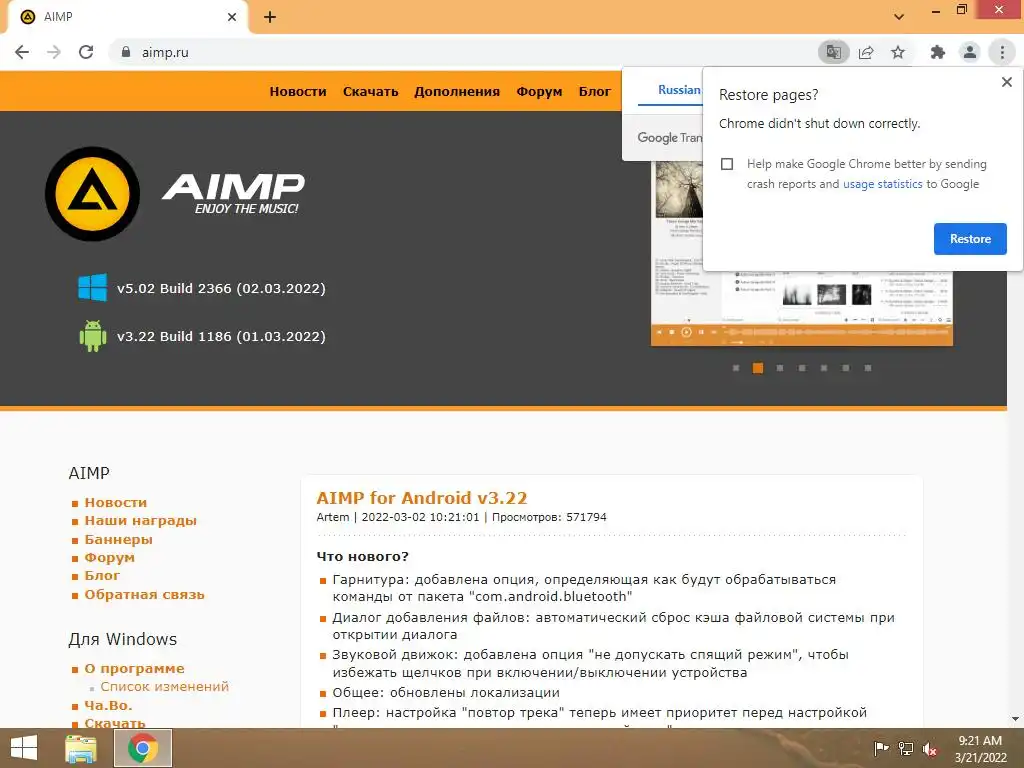Select the active orange slideshow dot
The height and width of the screenshot is (768, 1024).
(758, 368)
